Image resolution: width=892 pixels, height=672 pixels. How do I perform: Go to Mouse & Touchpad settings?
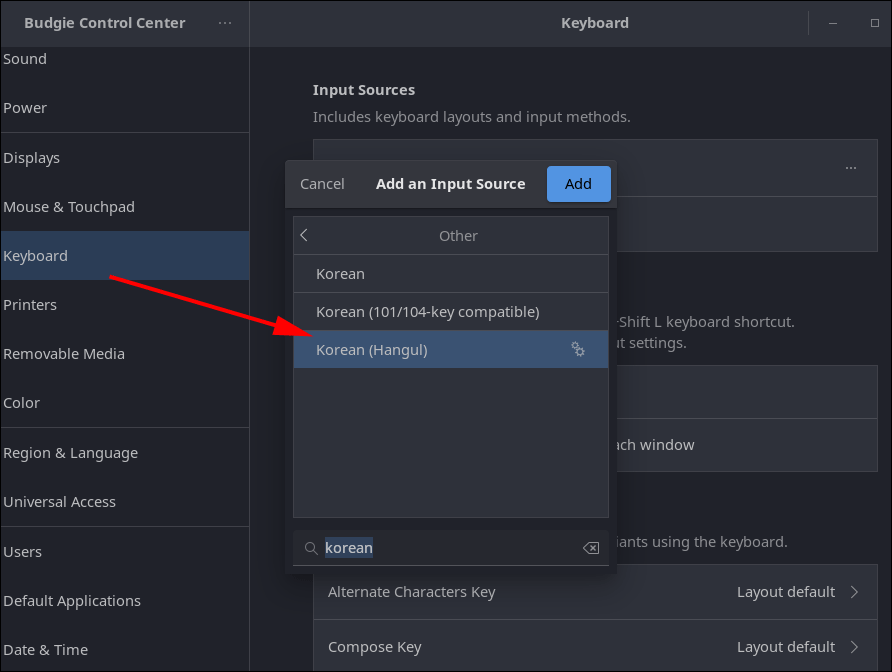coord(125,207)
